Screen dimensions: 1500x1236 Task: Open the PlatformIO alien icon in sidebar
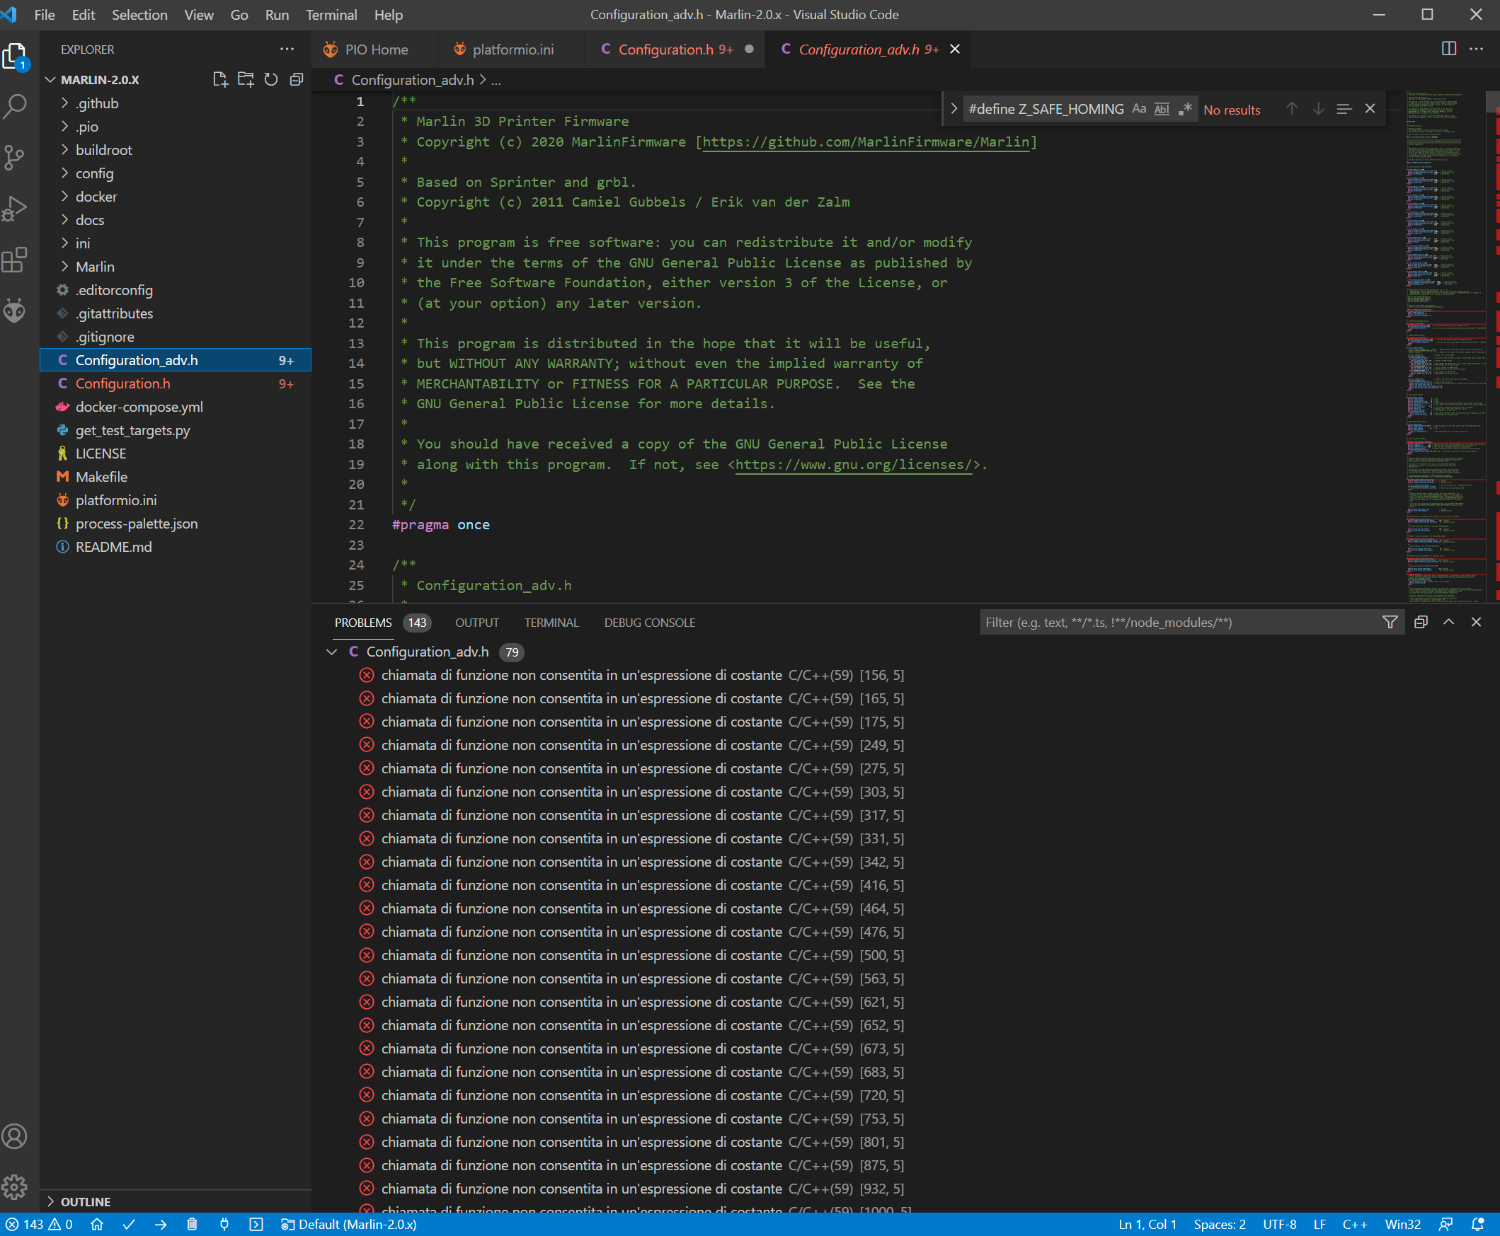coord(15,311)
